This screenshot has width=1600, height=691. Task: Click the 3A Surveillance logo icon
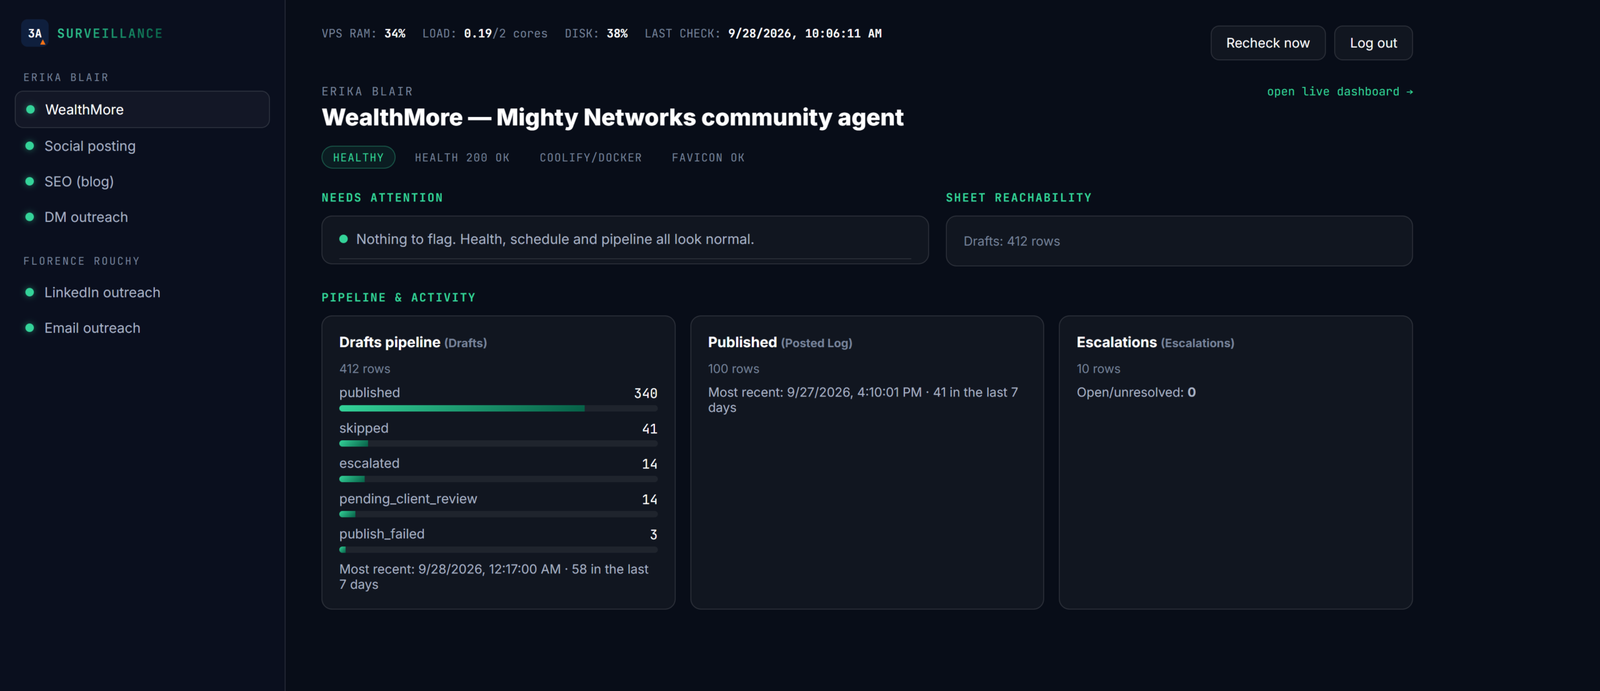[35, 33]
